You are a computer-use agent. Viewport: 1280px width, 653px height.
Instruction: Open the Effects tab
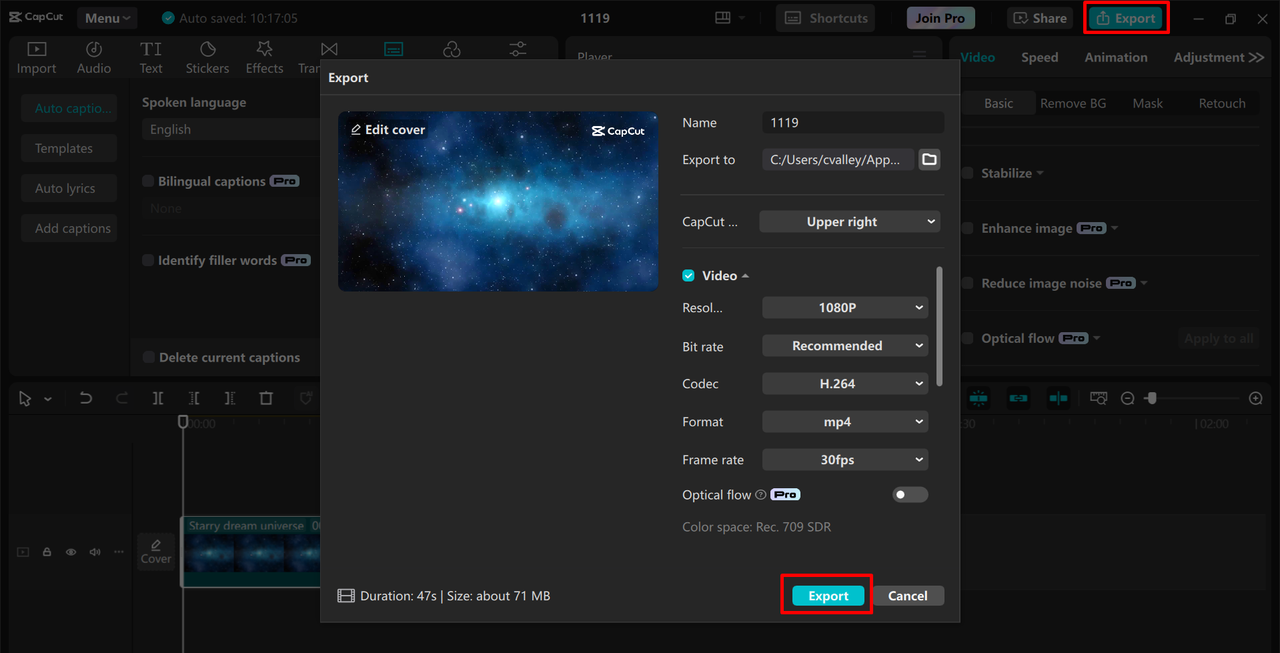tap(264, 58)
